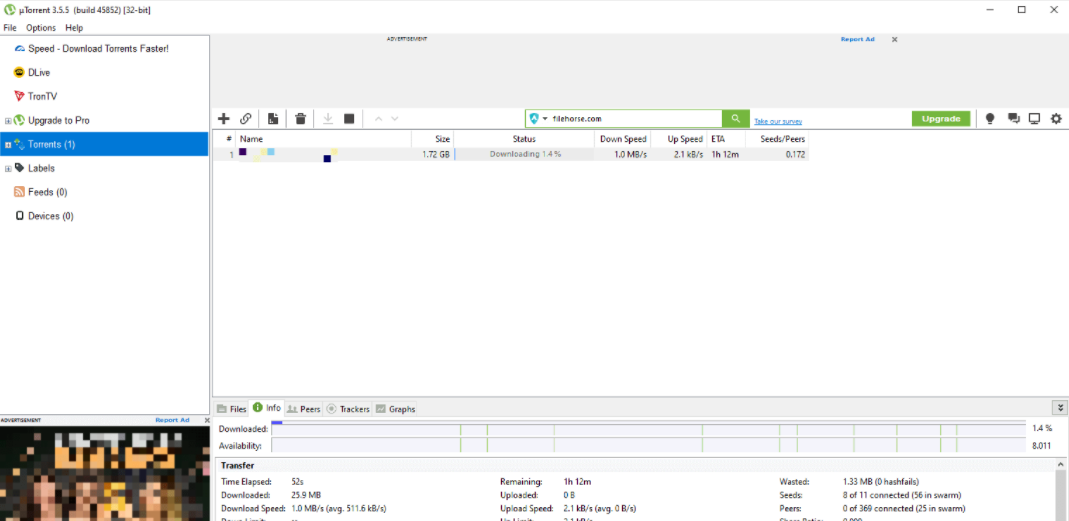Click Report Ad on the top banner
Image resolution: width=1069 pixels, height=521 pixels.
[857, 40]
